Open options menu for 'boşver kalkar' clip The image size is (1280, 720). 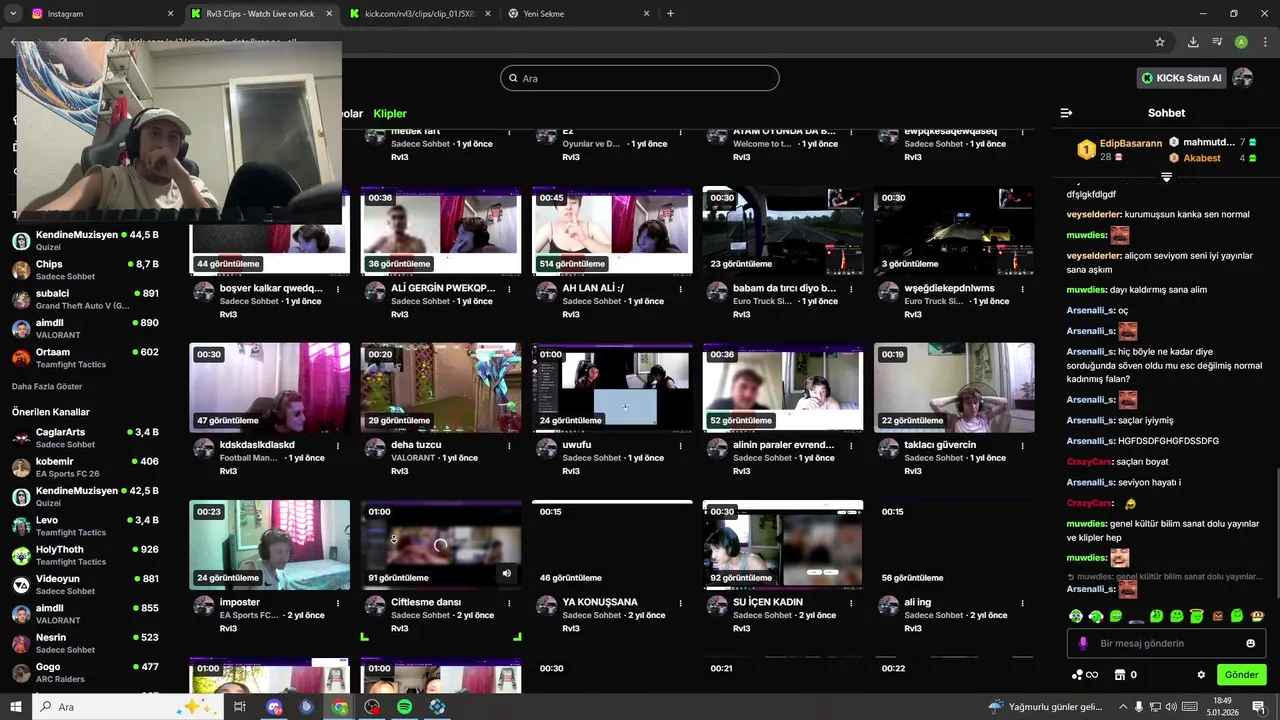[x=338, y=289]
